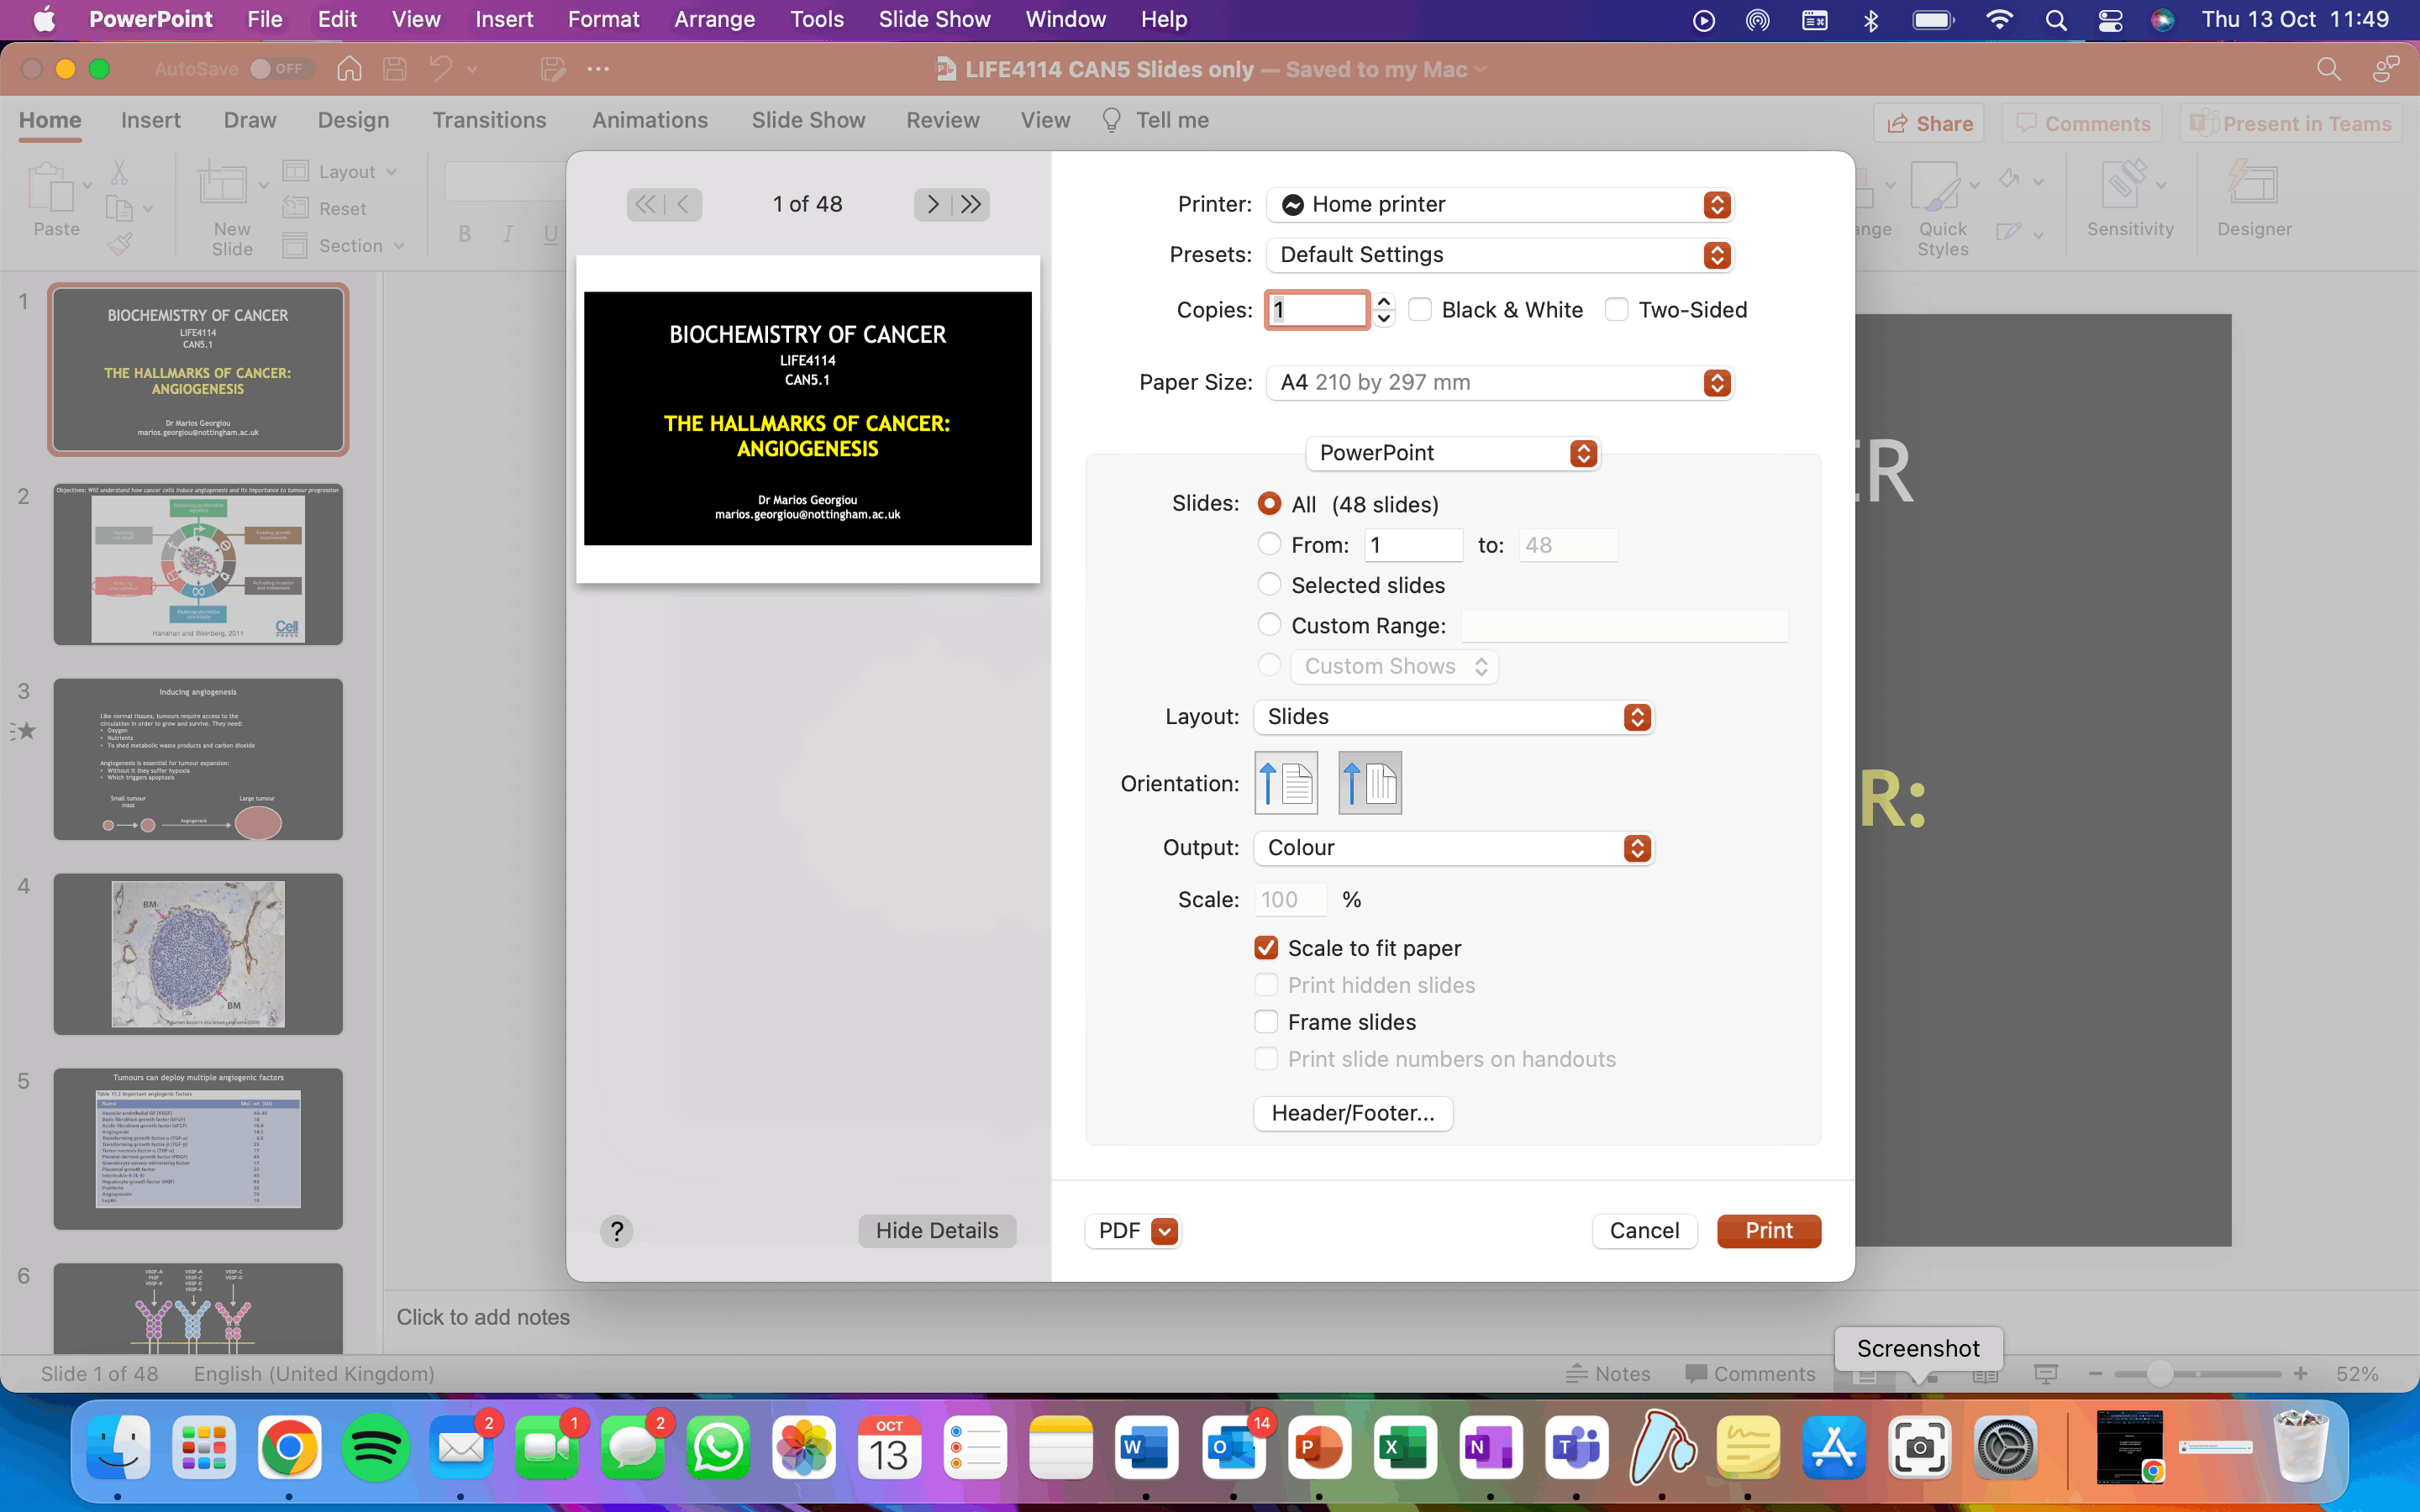Open the Paper Size A4 dropdown
Image resolution: width=2420 pixels, height=1512 pixels.
click(1499, 383)
